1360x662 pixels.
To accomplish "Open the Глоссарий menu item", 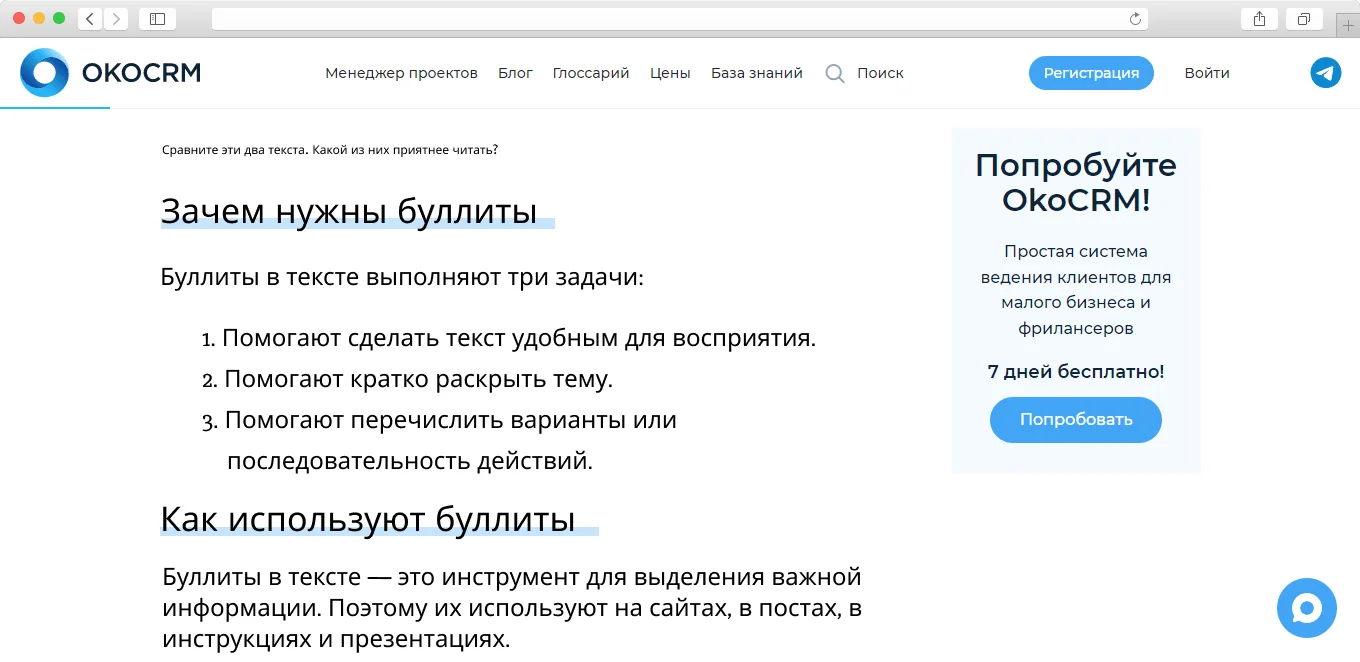I will pyautogui.click(x=591, y=73).
